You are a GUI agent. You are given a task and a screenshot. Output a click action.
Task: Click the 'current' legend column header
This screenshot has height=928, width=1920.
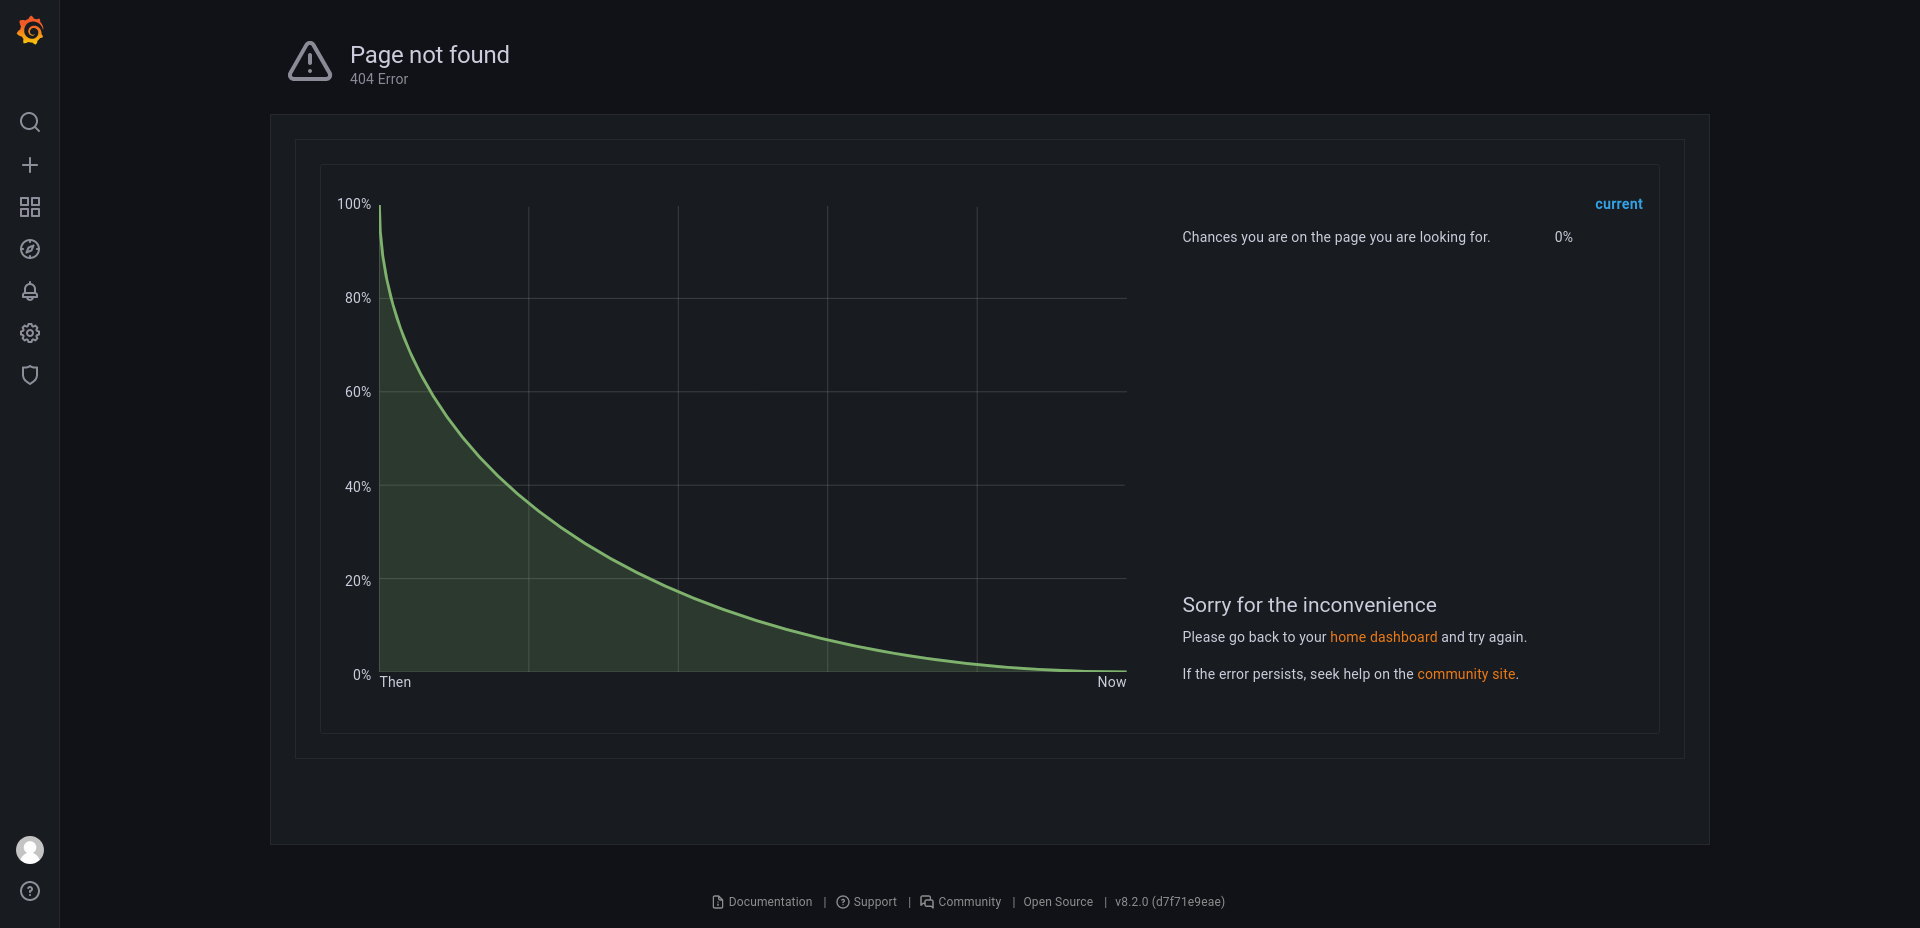coord(1618,204)
